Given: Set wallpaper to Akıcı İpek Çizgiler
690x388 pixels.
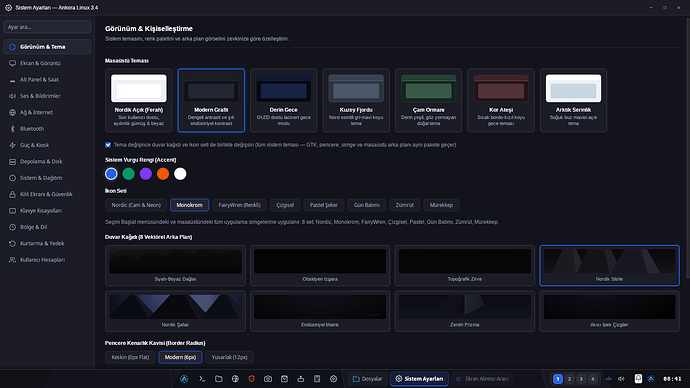Looking at the screenshot, I should (x=609, y=311).
